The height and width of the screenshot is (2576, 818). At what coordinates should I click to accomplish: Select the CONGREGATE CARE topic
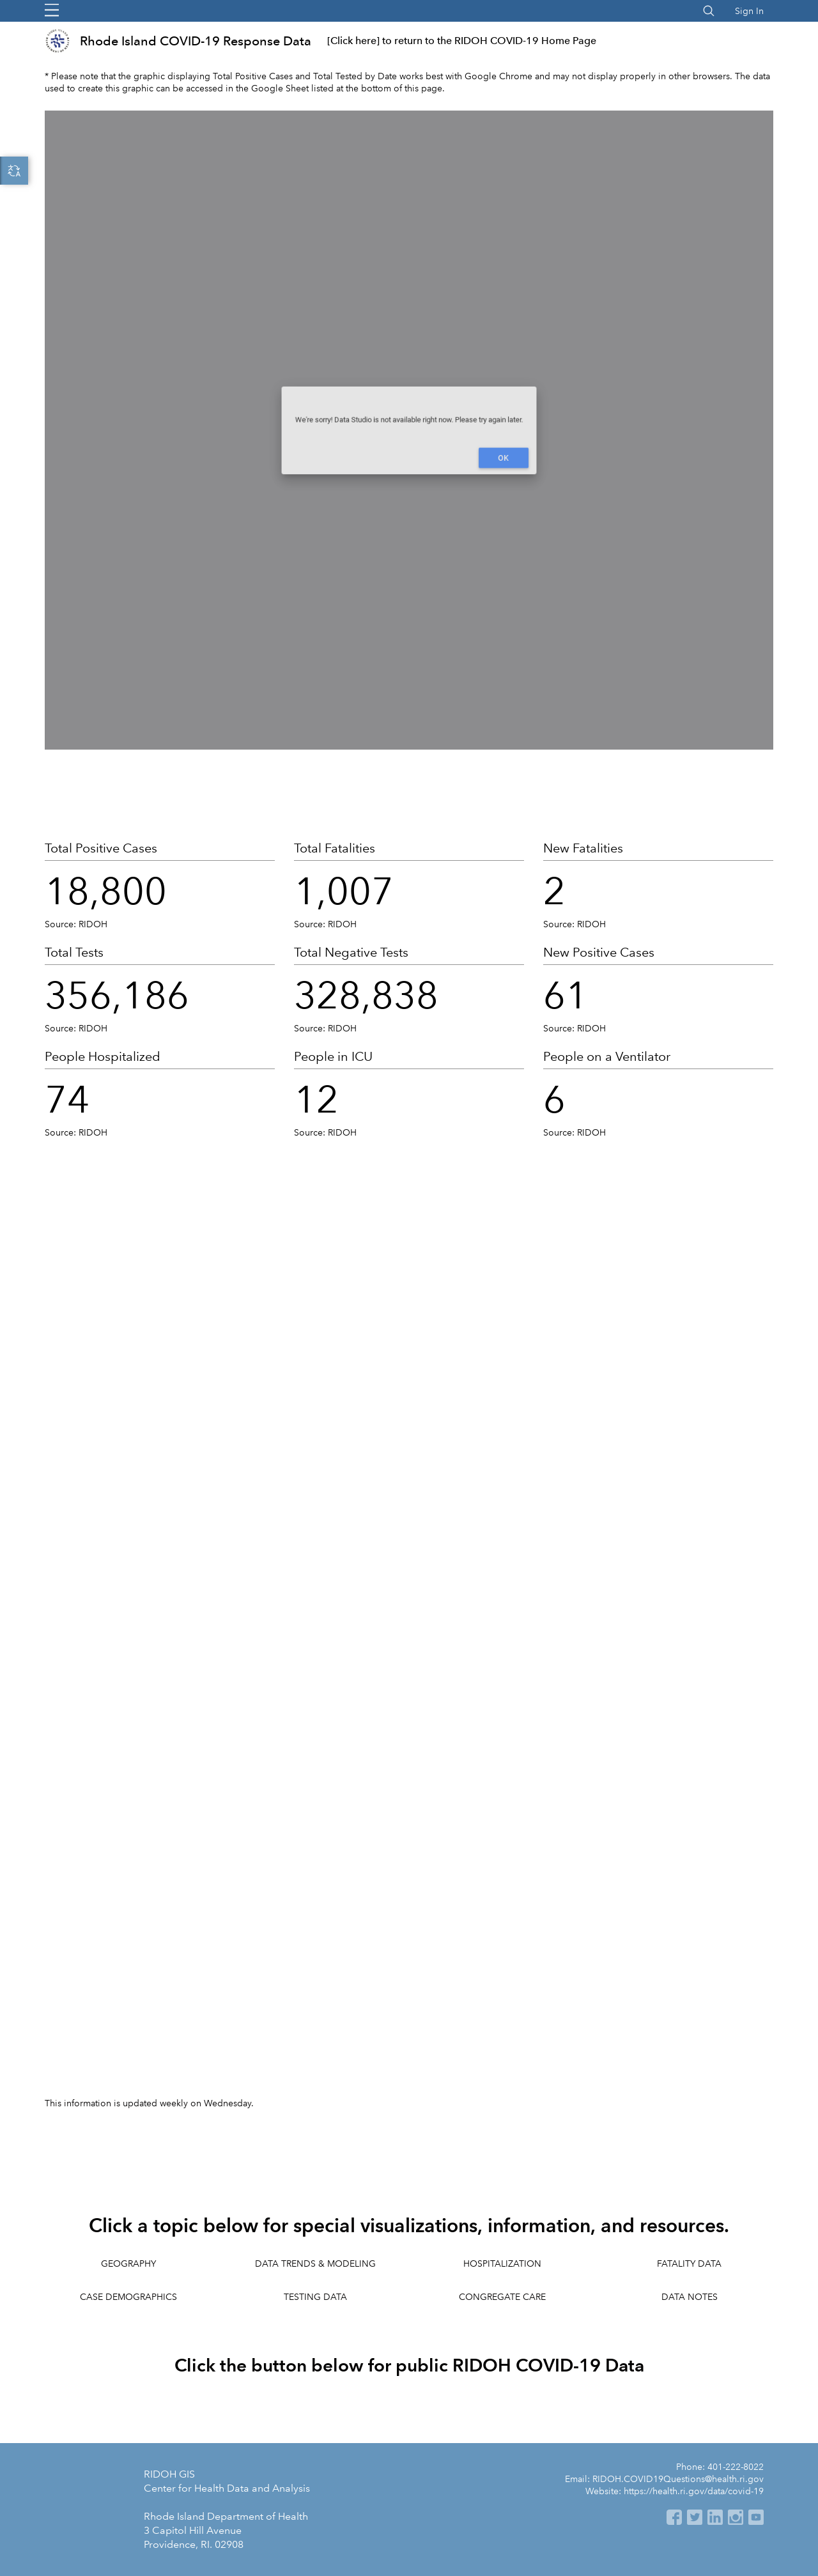pos(502,2296)
